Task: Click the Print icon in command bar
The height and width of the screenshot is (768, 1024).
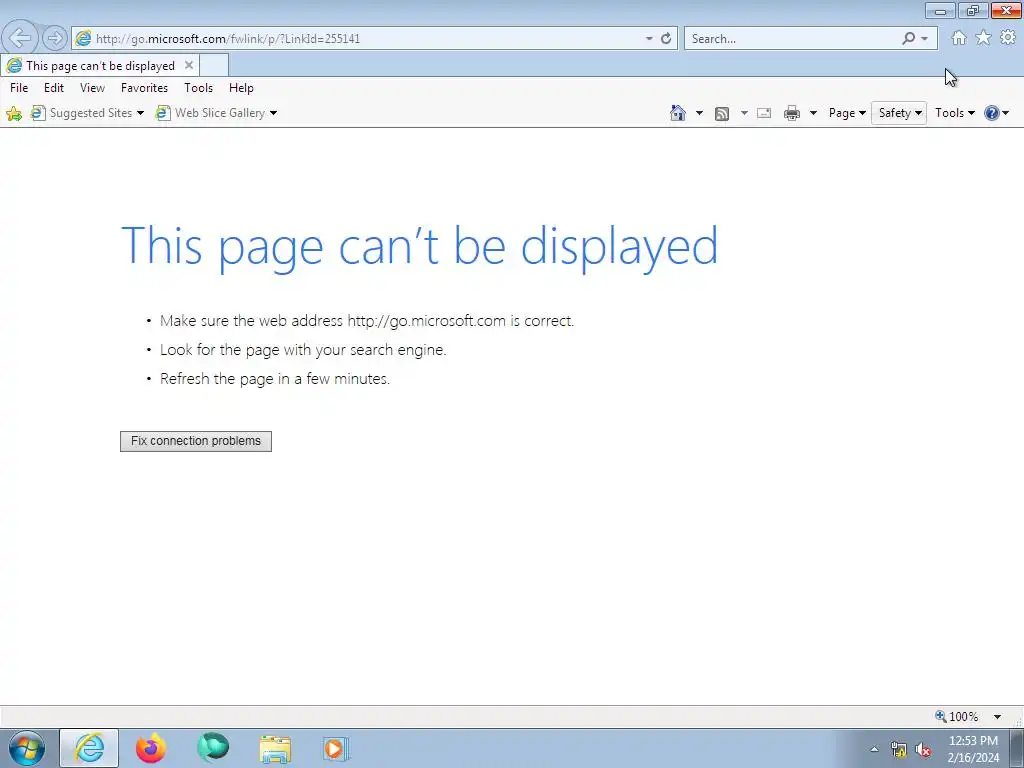Action: (792, 114)
